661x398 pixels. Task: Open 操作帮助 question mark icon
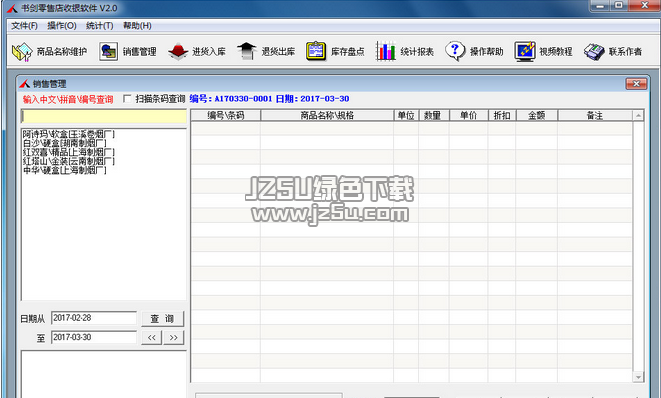tap(455, 51)
